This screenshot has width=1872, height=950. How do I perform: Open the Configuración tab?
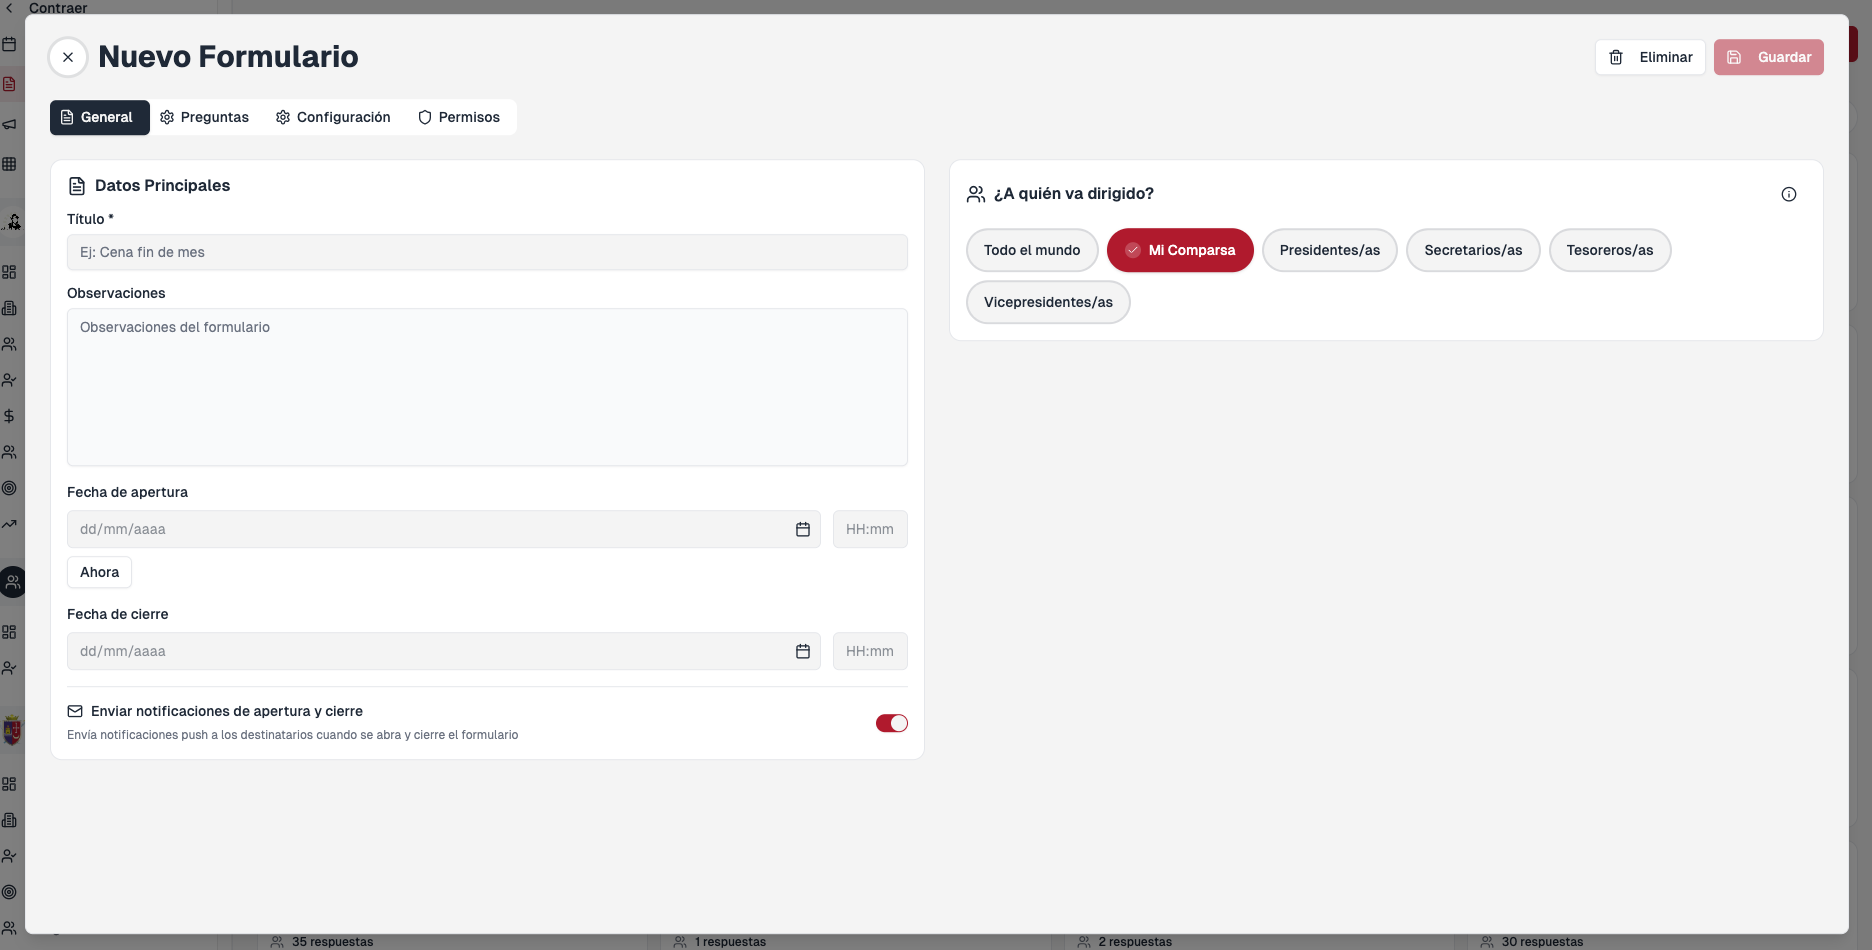[x=334, y=117]
